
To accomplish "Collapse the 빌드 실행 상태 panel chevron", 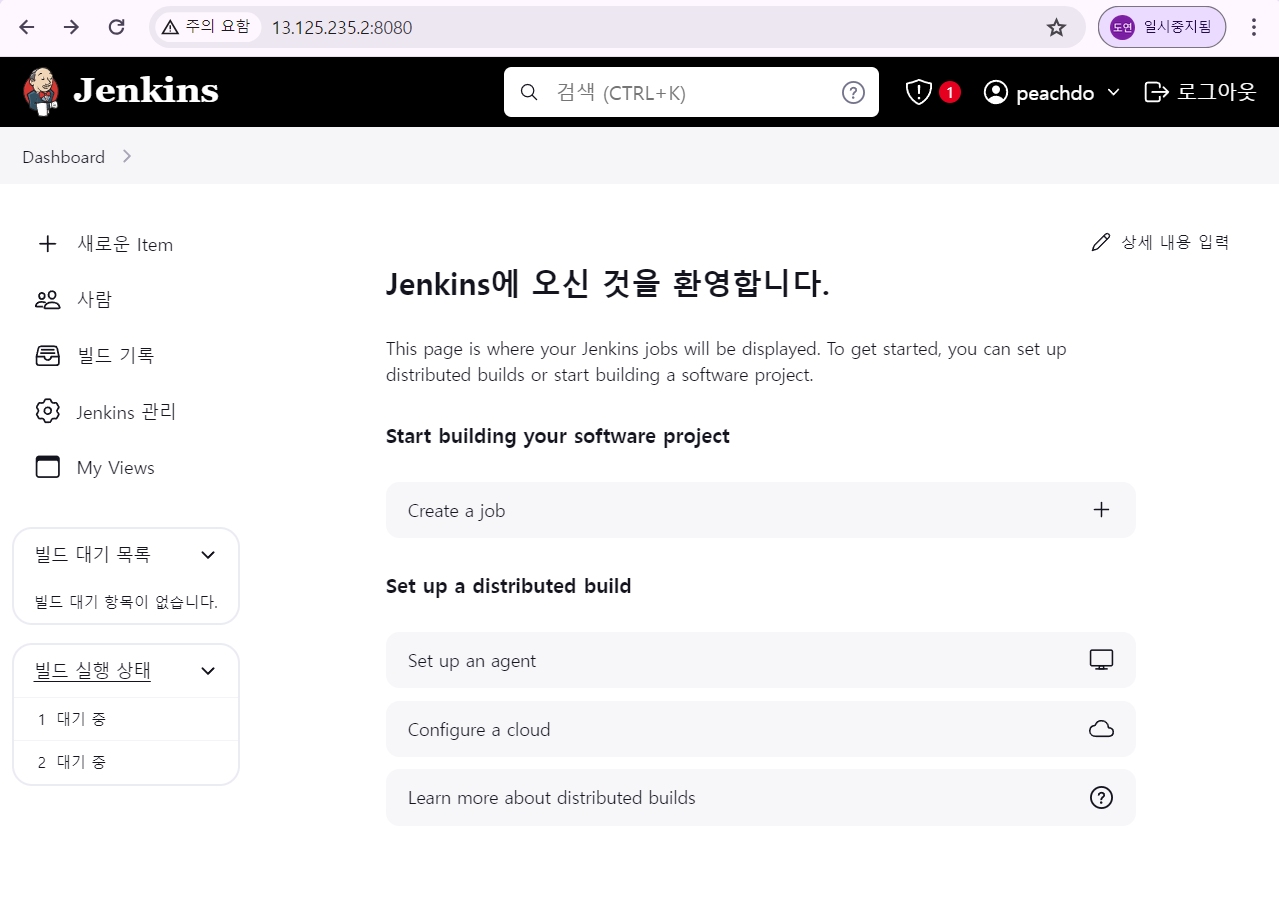I will point(208,670).
